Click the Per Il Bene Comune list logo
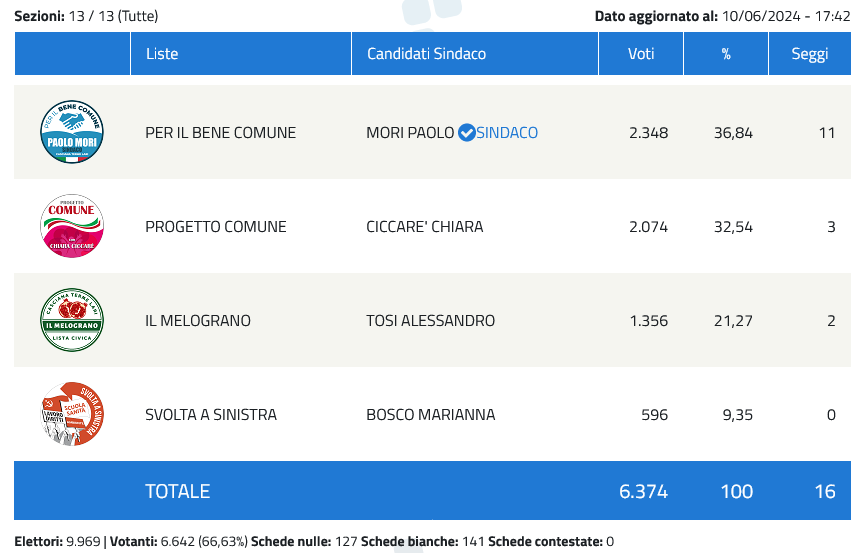The height and width of the screenshot is (553, 865). point(72,132)
